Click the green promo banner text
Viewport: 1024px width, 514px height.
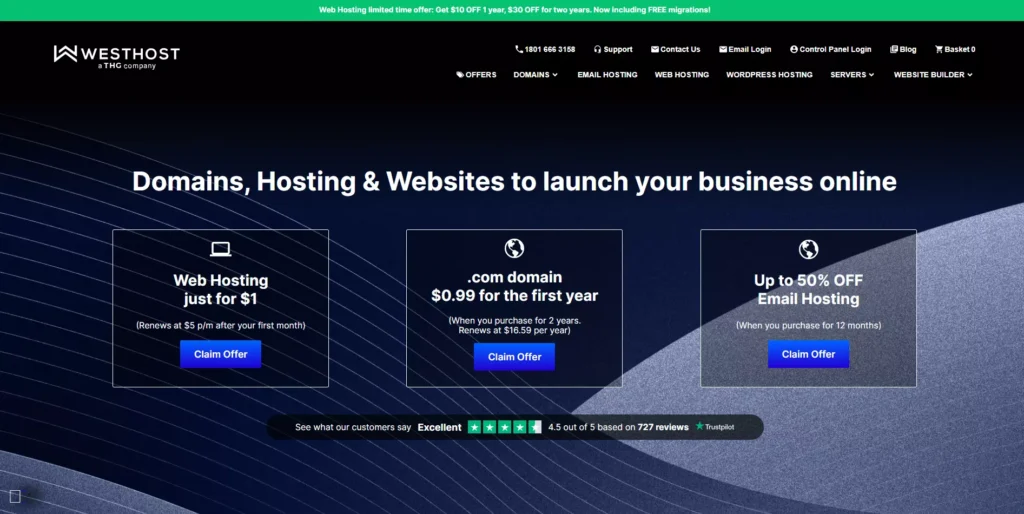click(x=515, y=10)
